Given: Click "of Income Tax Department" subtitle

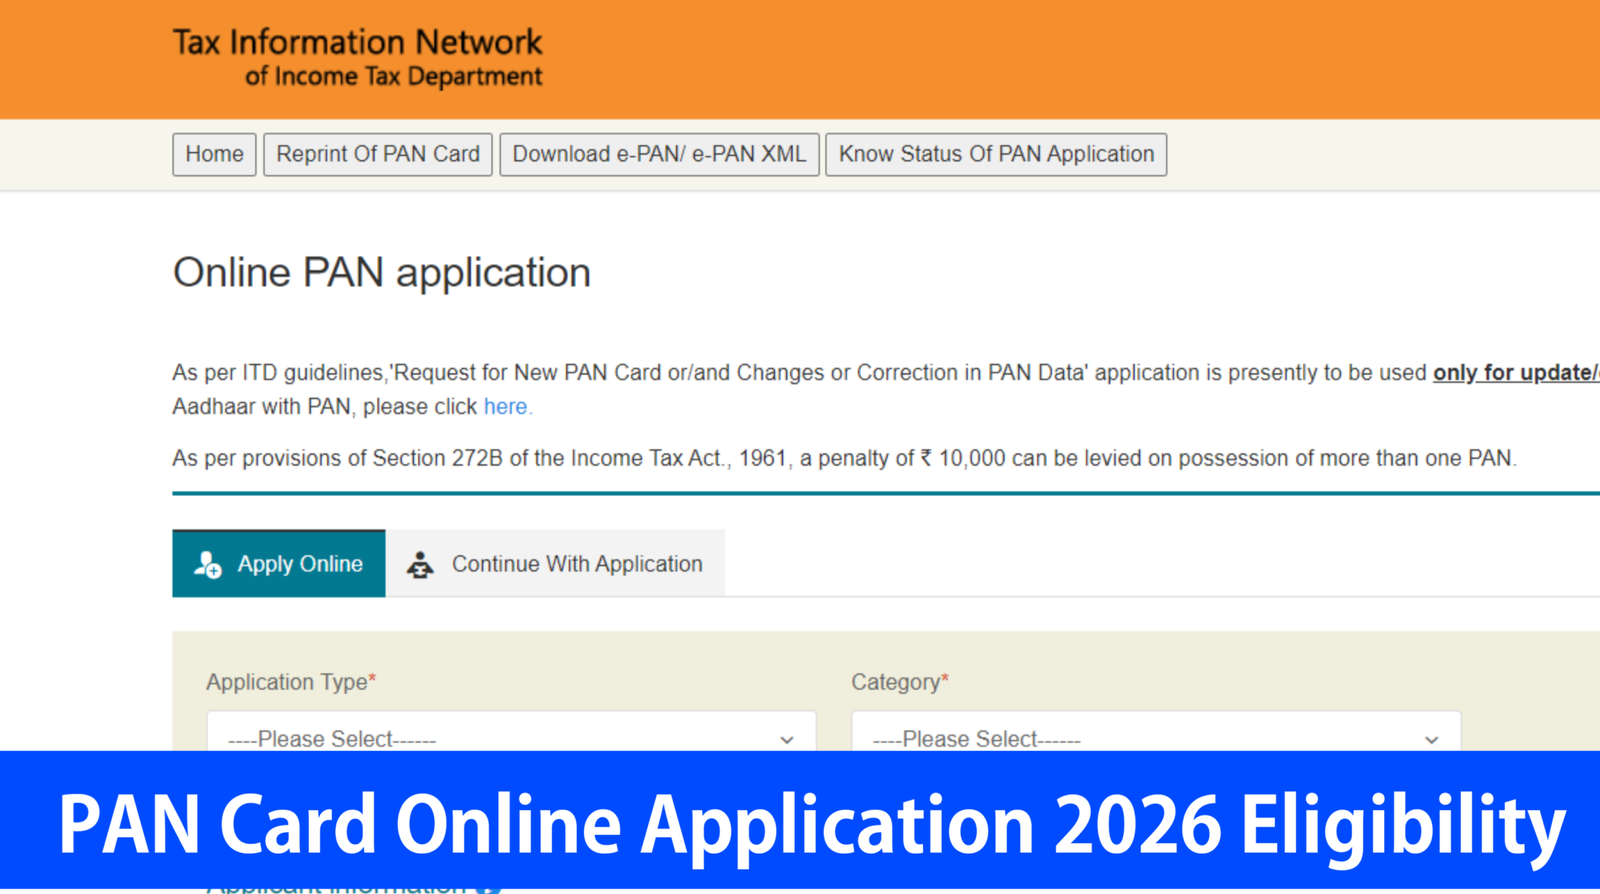Looking at the screenshot, I should pyautogui.click(x=393, y=77).
